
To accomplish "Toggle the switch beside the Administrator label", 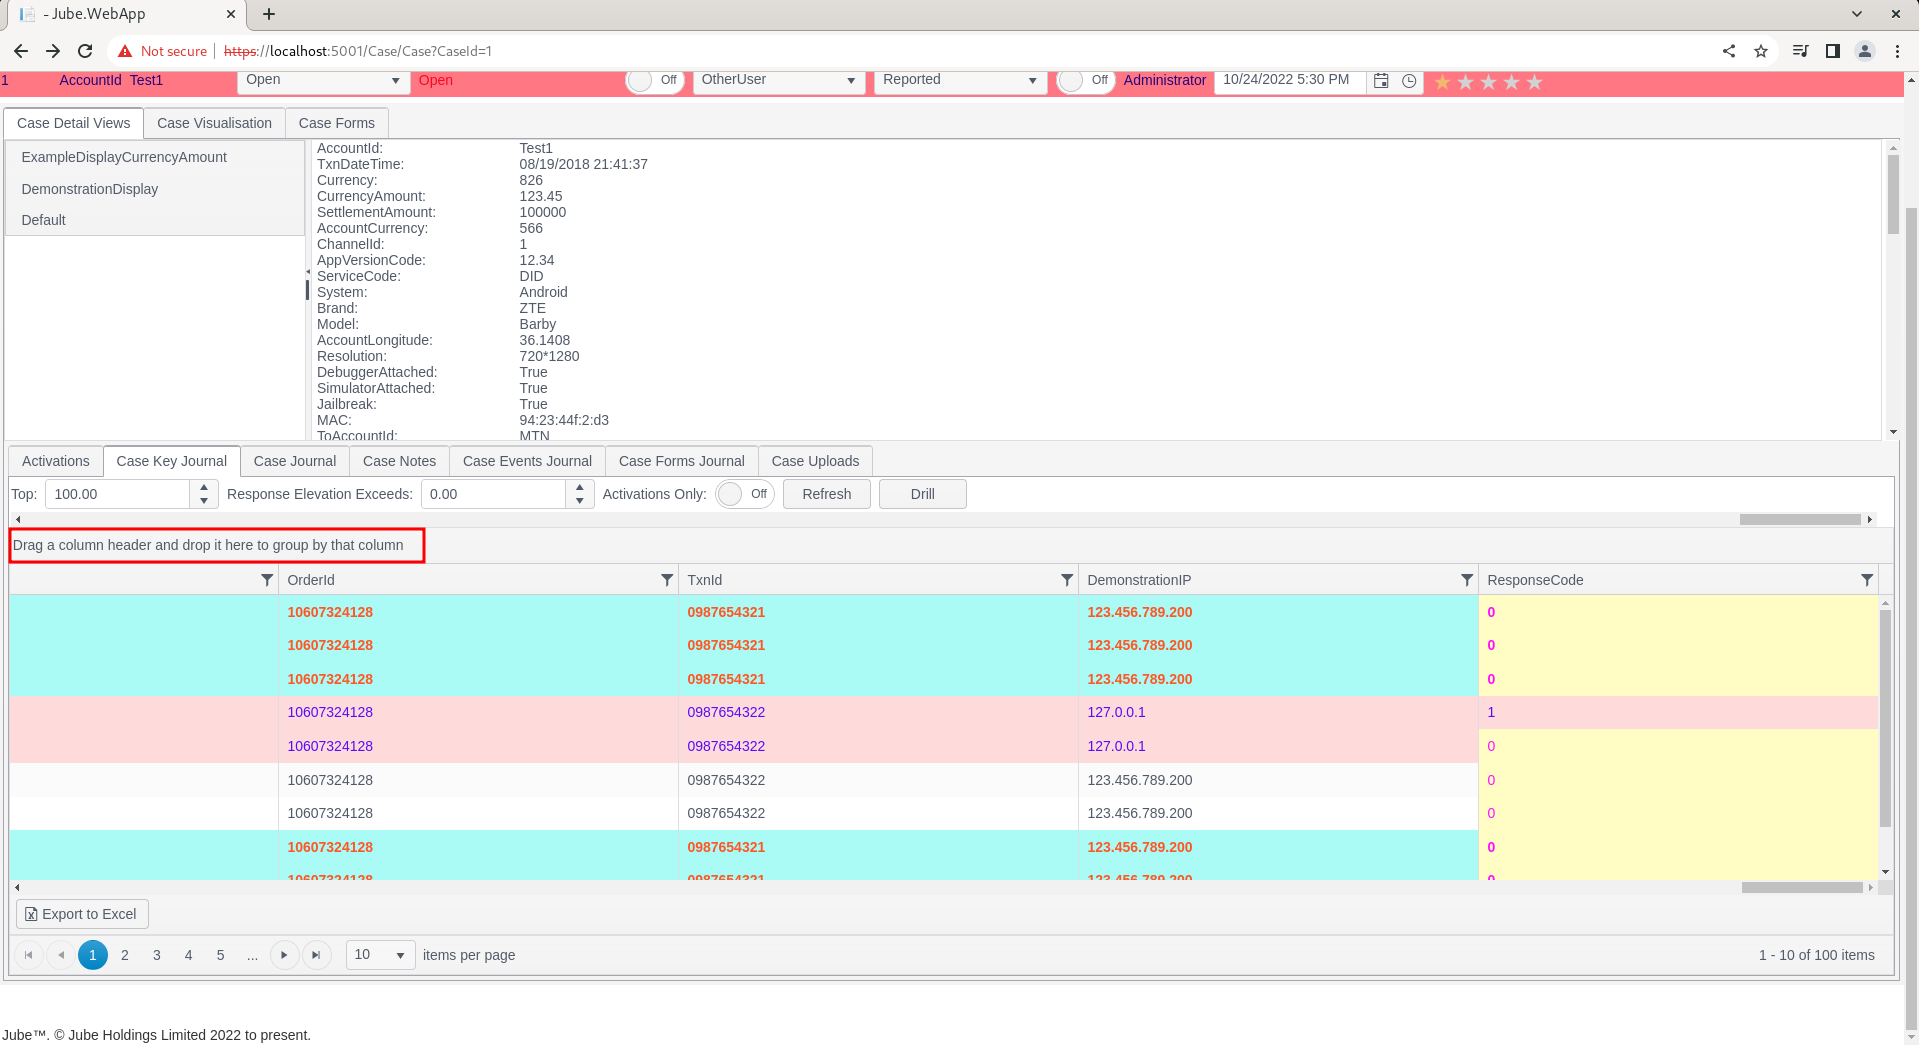I will (x=1086, y=81).
